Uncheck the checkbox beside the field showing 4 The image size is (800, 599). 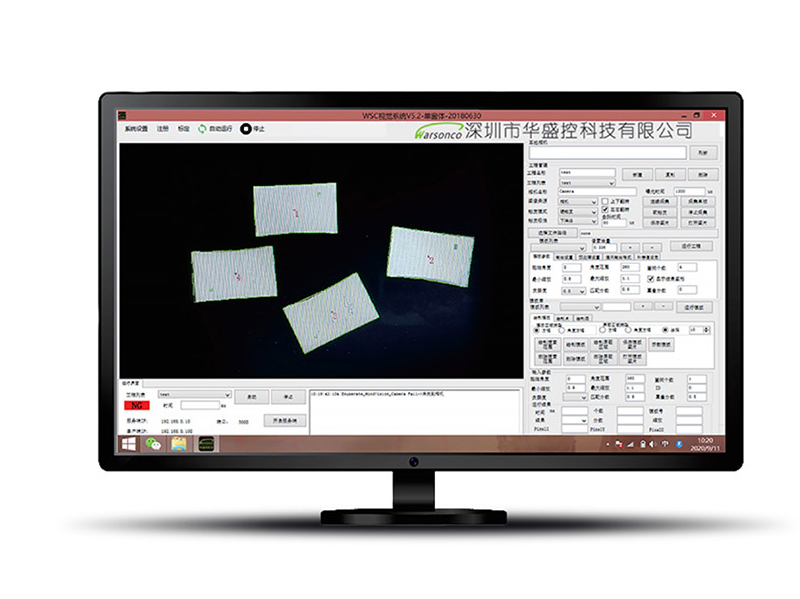point(651,279)
